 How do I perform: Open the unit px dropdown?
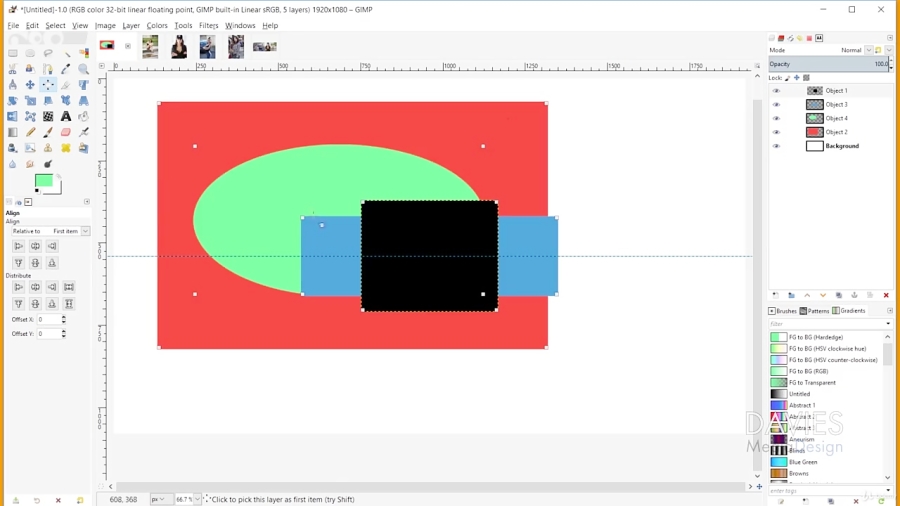158,499
